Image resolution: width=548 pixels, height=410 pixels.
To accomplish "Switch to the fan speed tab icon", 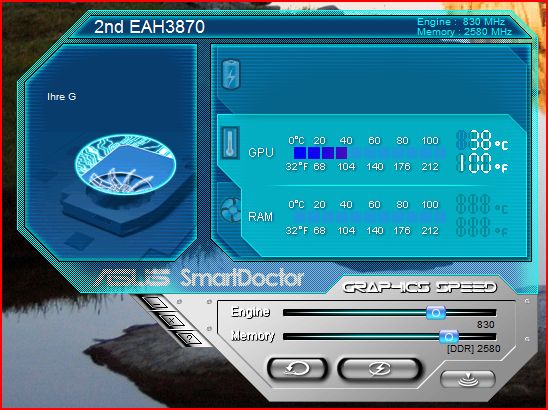I will click(231, 210).
